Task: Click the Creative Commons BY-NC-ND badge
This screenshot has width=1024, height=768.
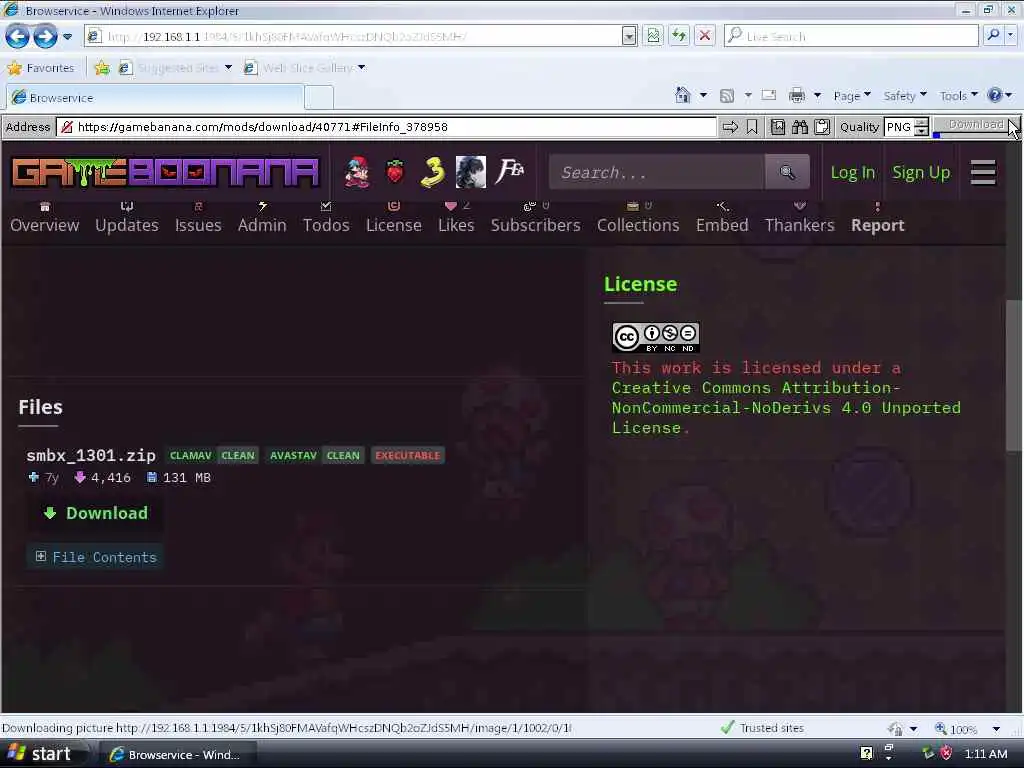Action: [656, 338]
